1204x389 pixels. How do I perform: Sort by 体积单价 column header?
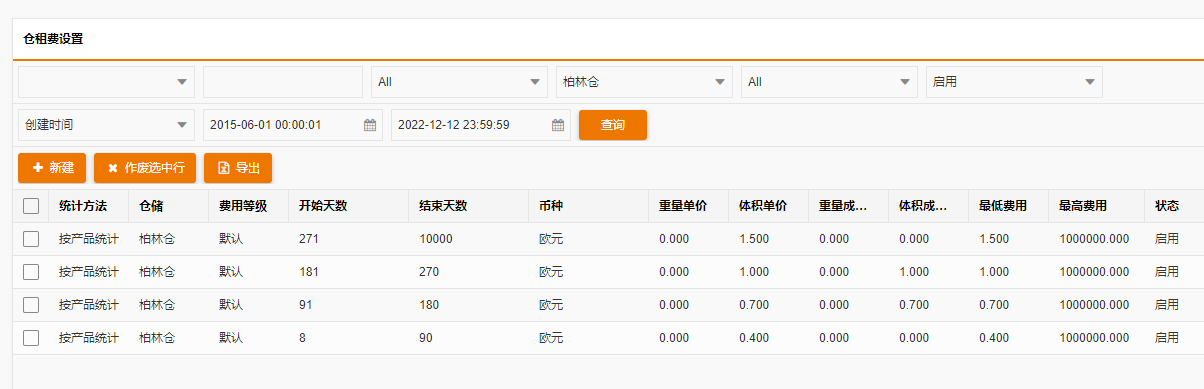click(x=769, y=206)
